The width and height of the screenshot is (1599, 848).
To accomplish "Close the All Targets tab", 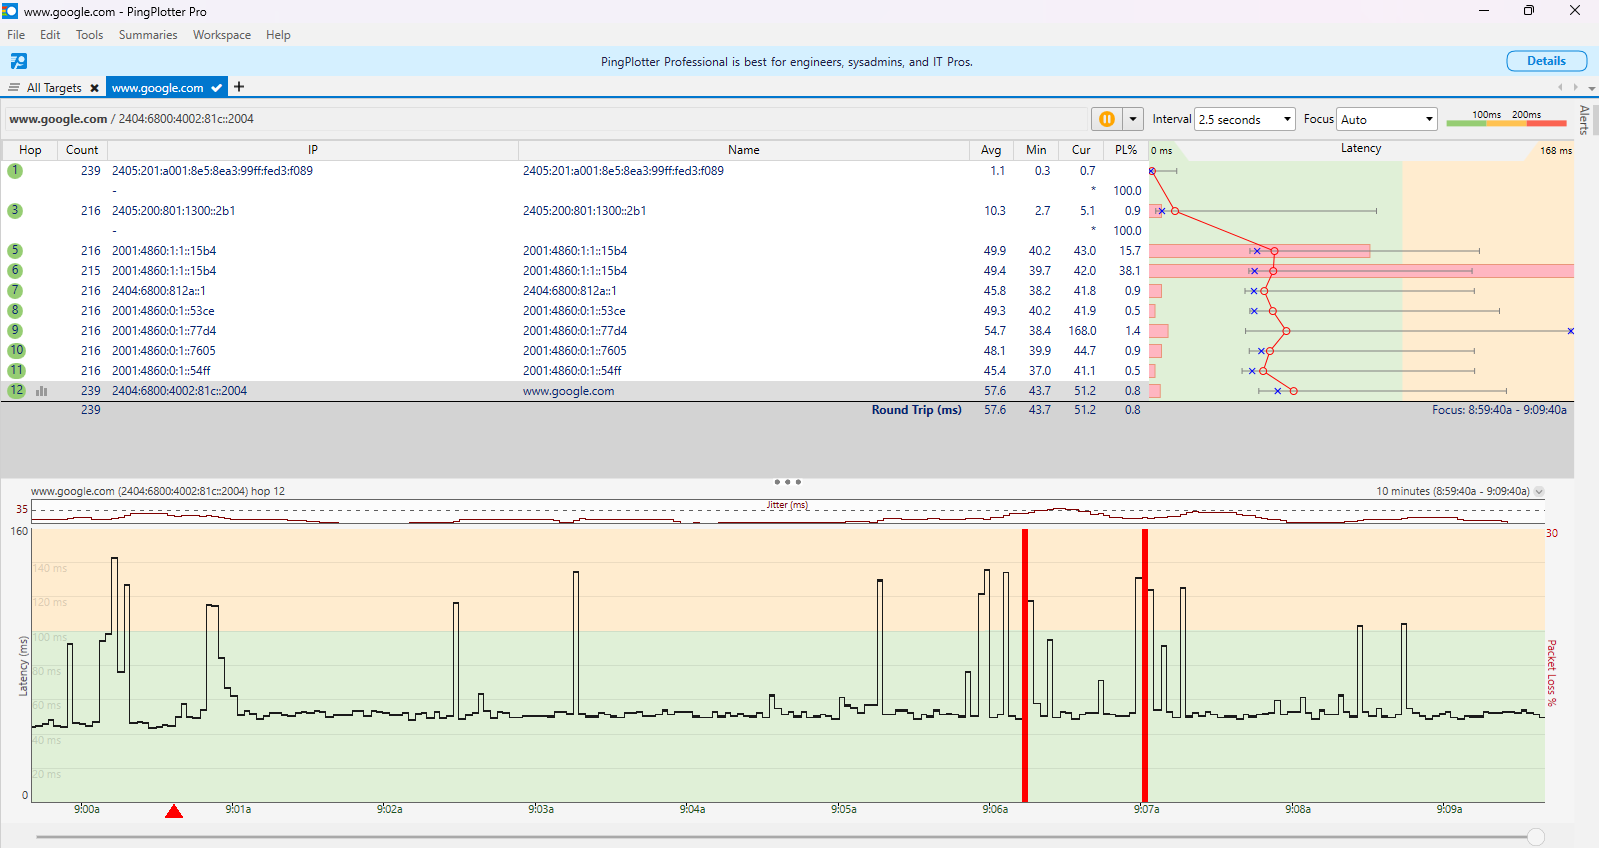I will (x=95, y=88).
